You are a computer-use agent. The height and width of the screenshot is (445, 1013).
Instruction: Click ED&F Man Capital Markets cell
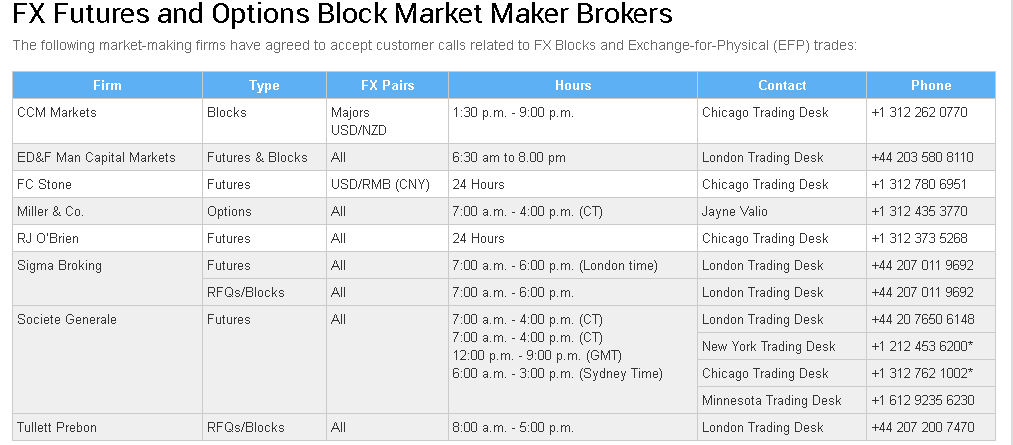(x=96, y=158)
